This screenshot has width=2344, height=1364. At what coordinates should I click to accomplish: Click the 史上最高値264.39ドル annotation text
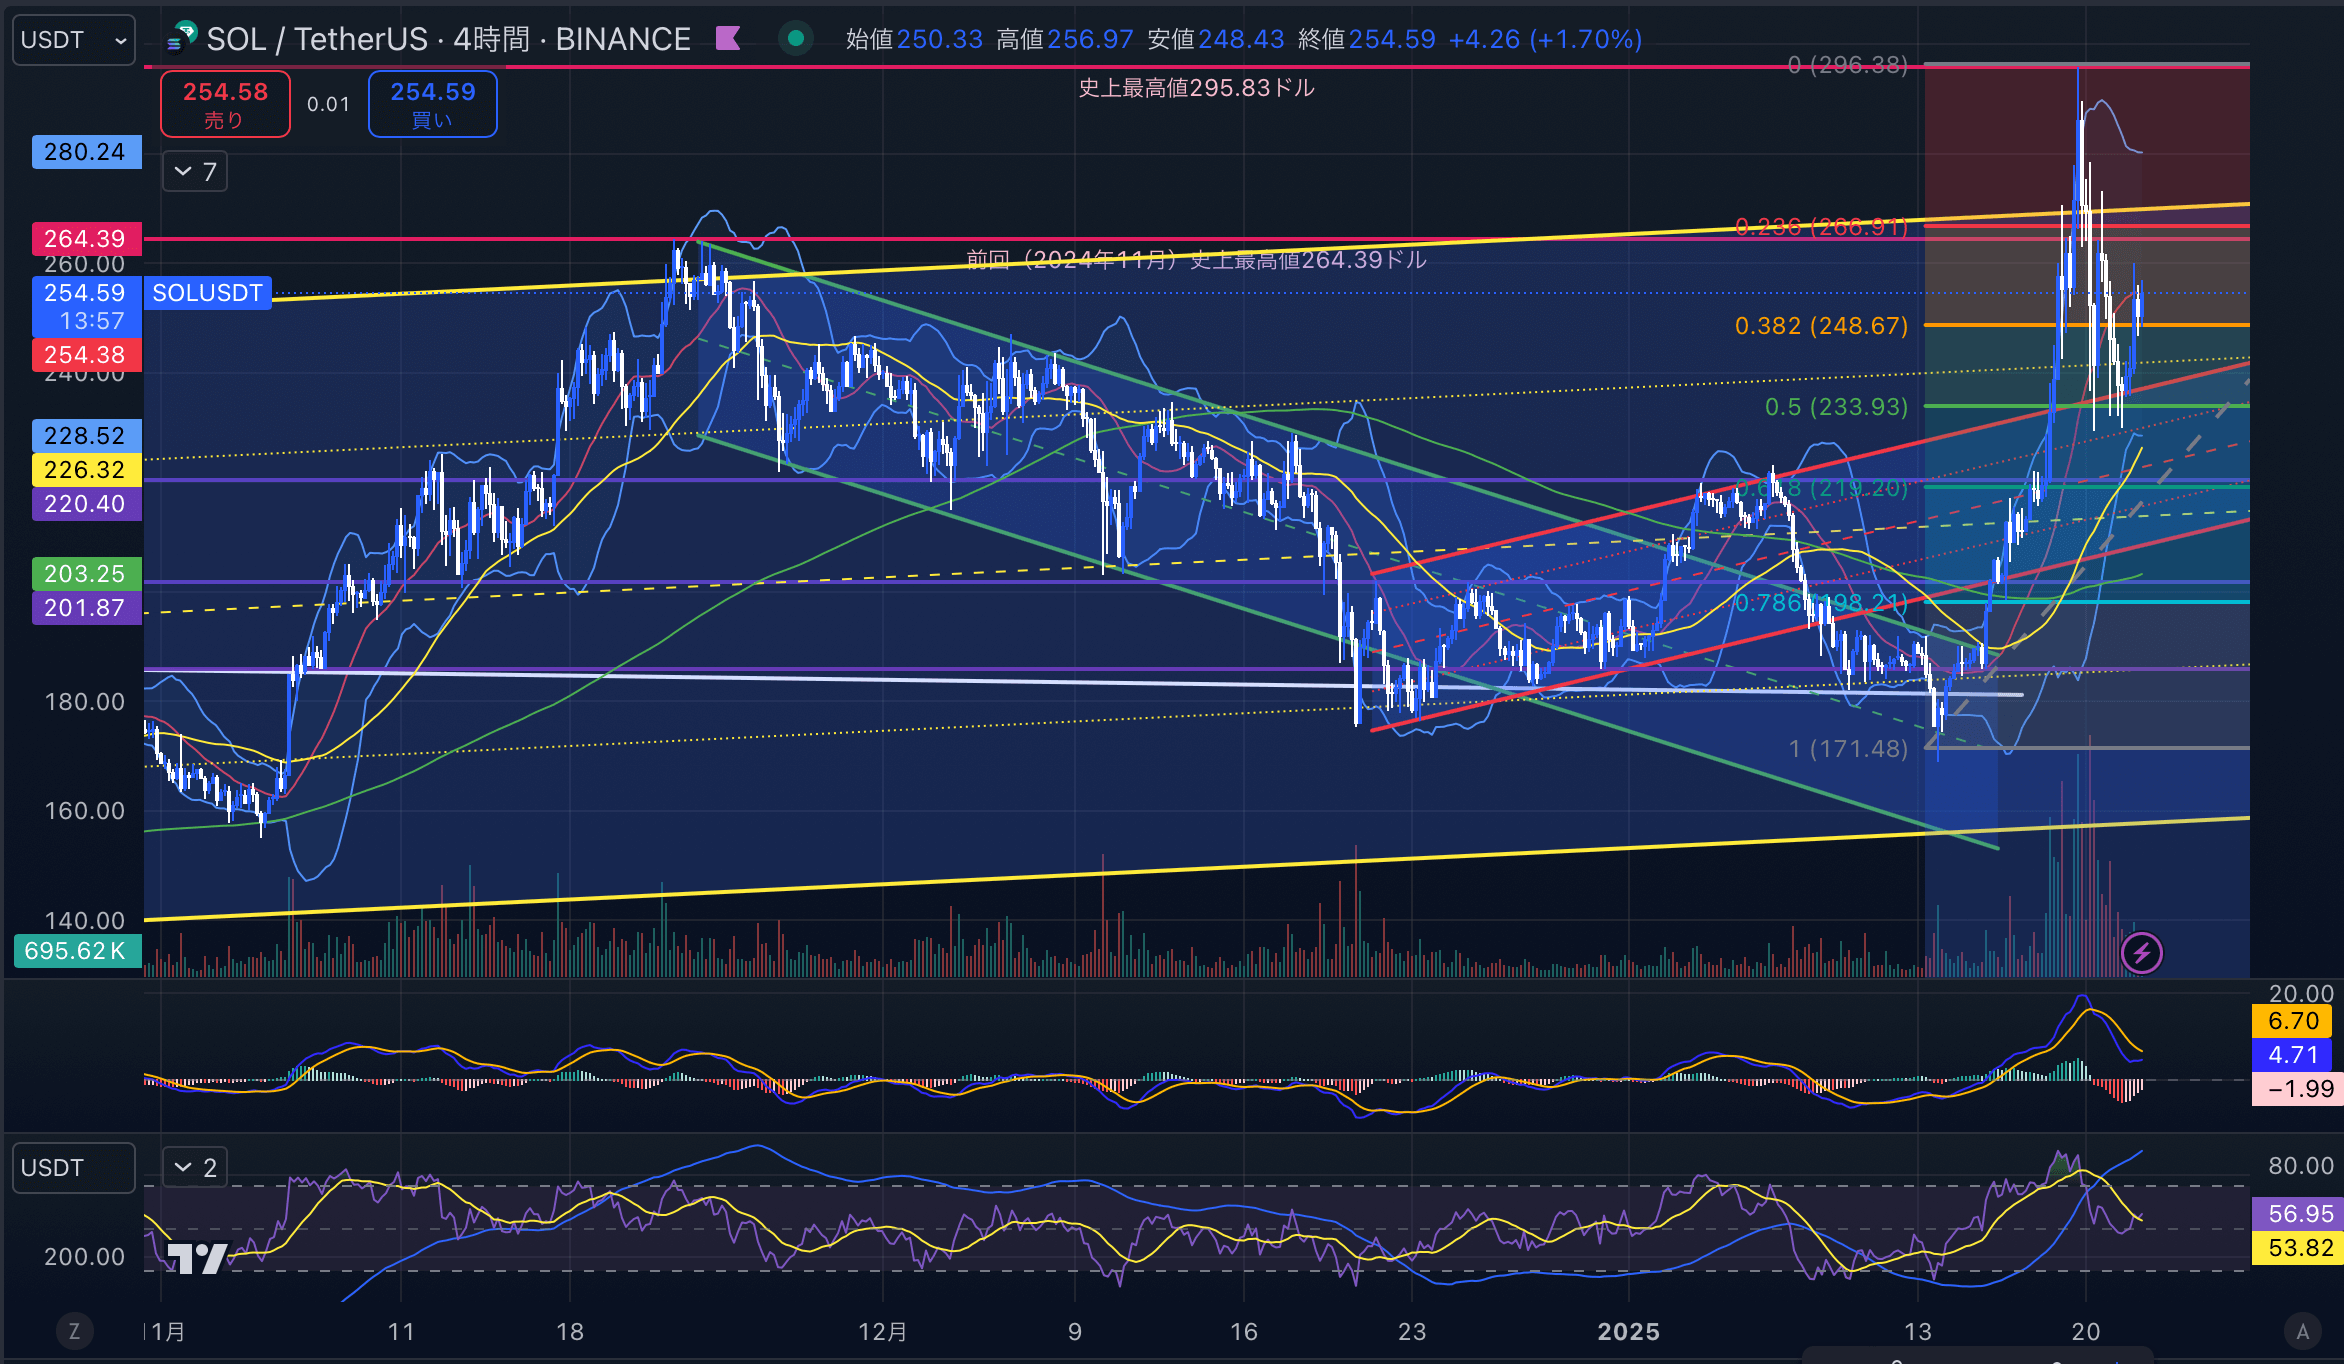tap(1196, 260)
